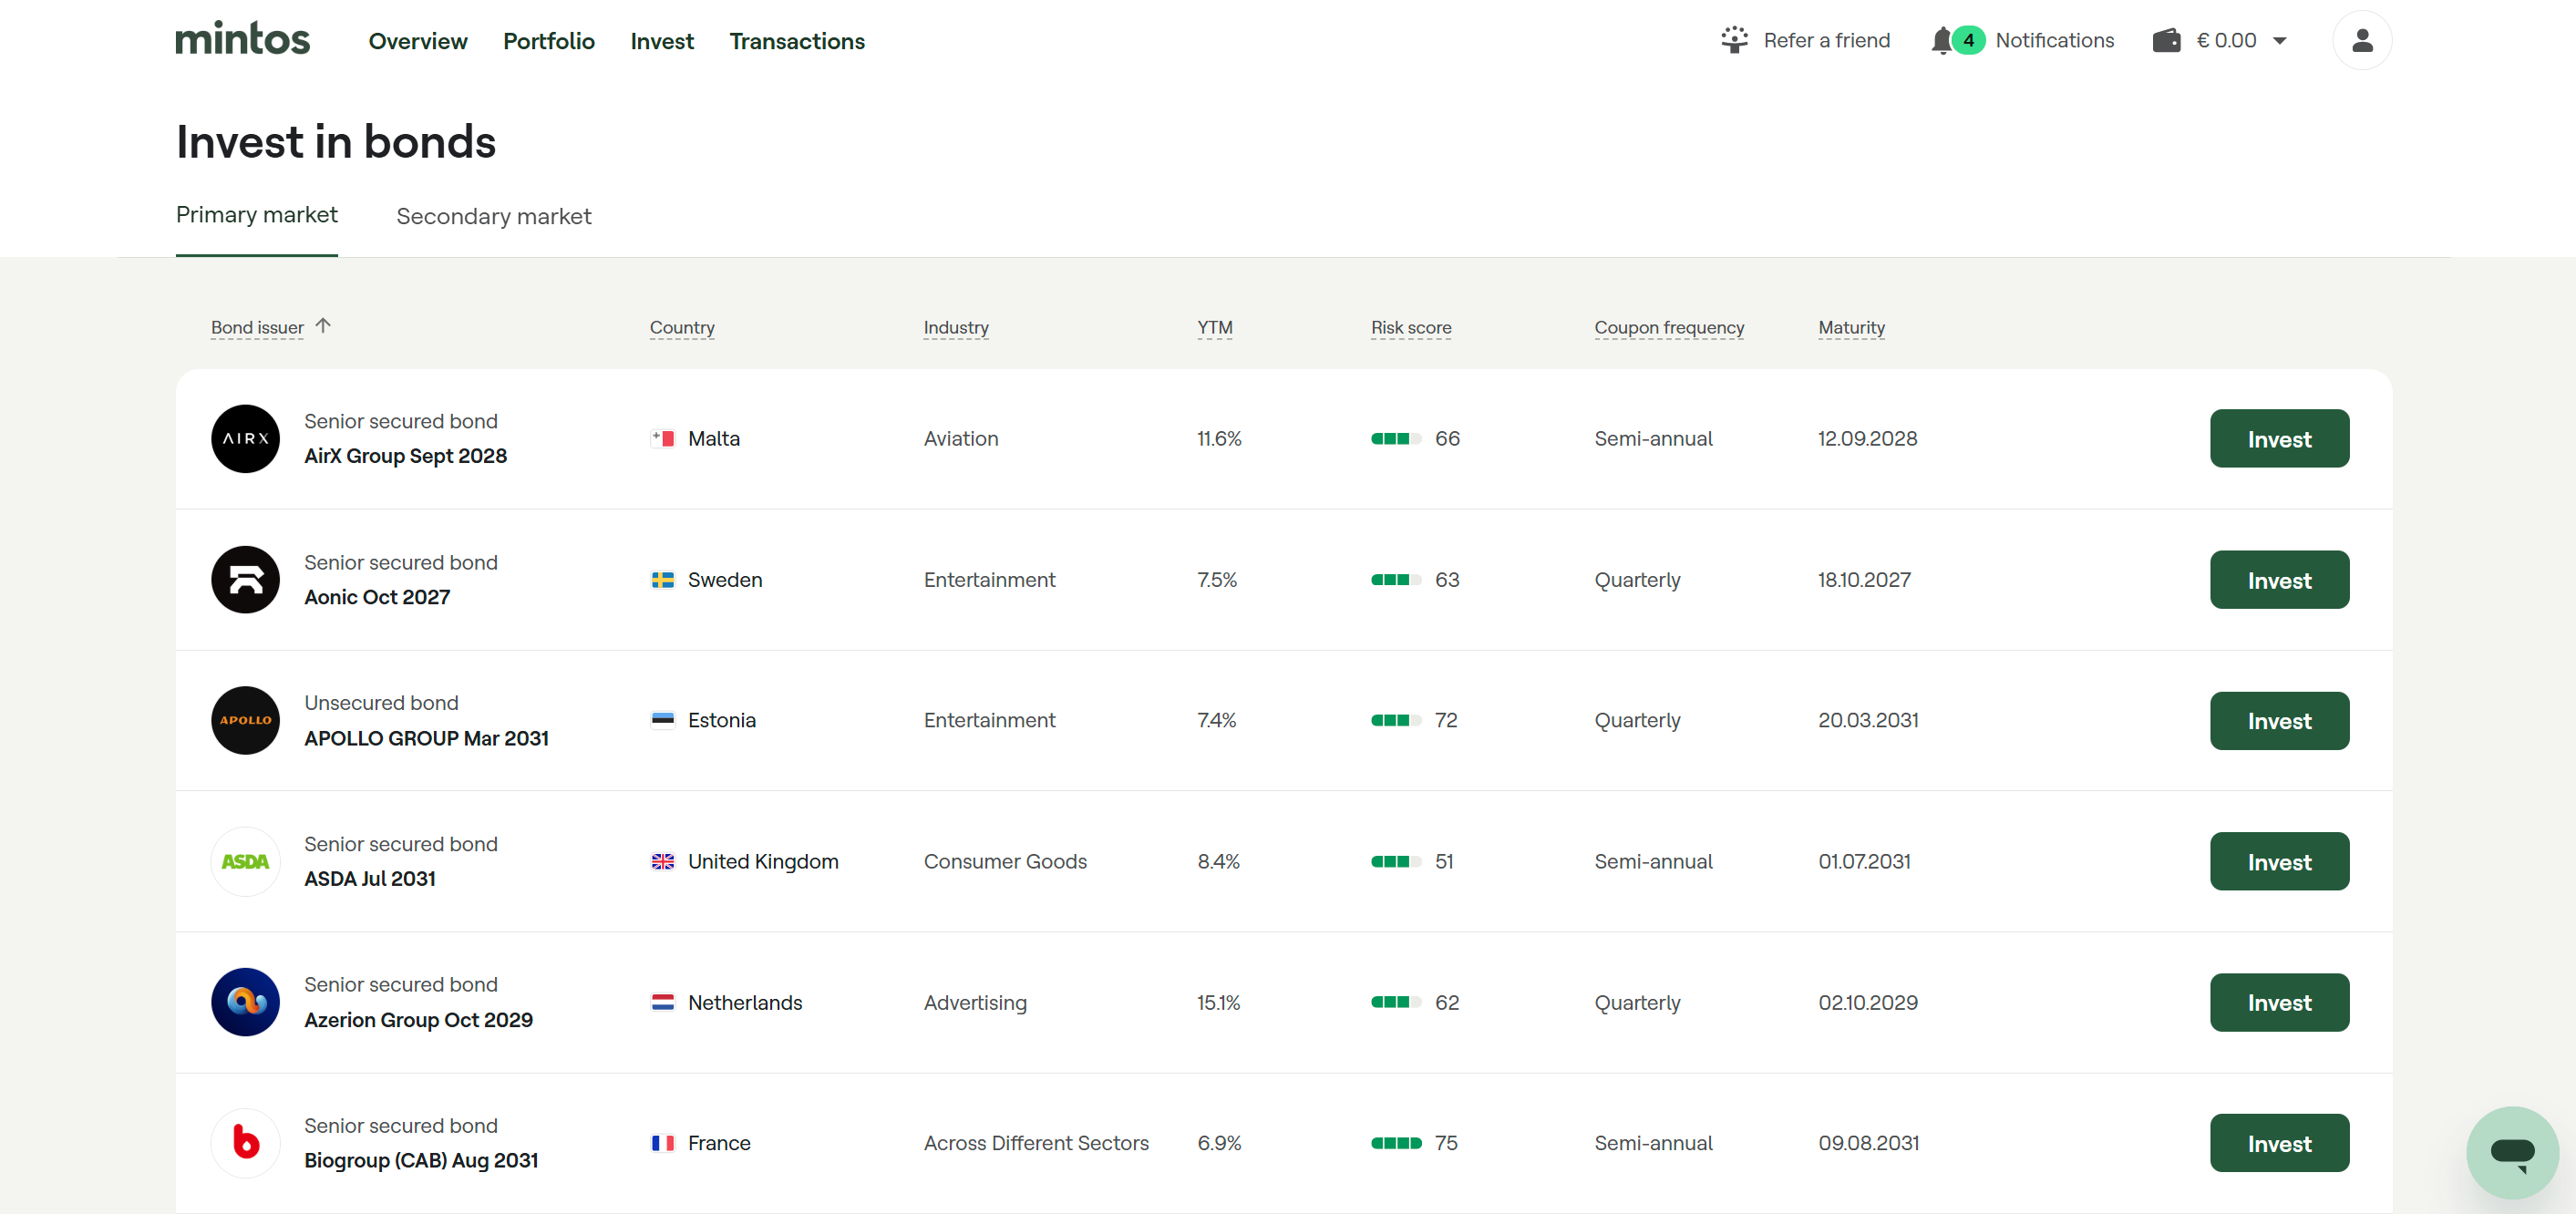Sort by Risk score column header
The width and height of the screenshot is (2576, 1214).
tap(1410, 327)
